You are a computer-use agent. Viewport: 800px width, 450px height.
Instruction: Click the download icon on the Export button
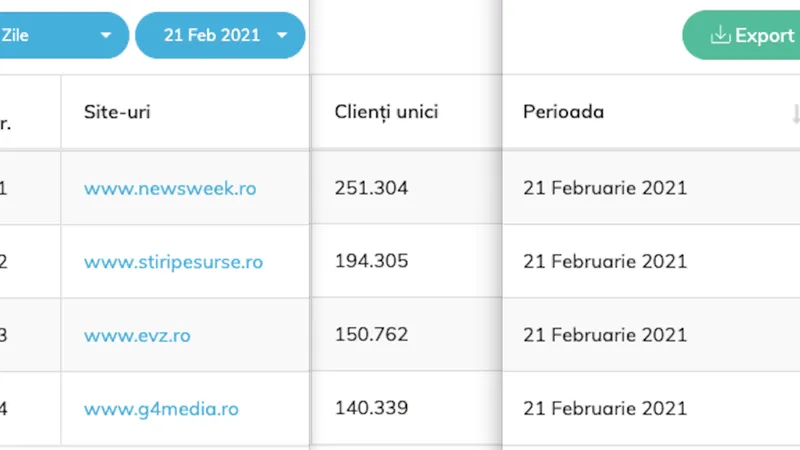pos(720,35)
